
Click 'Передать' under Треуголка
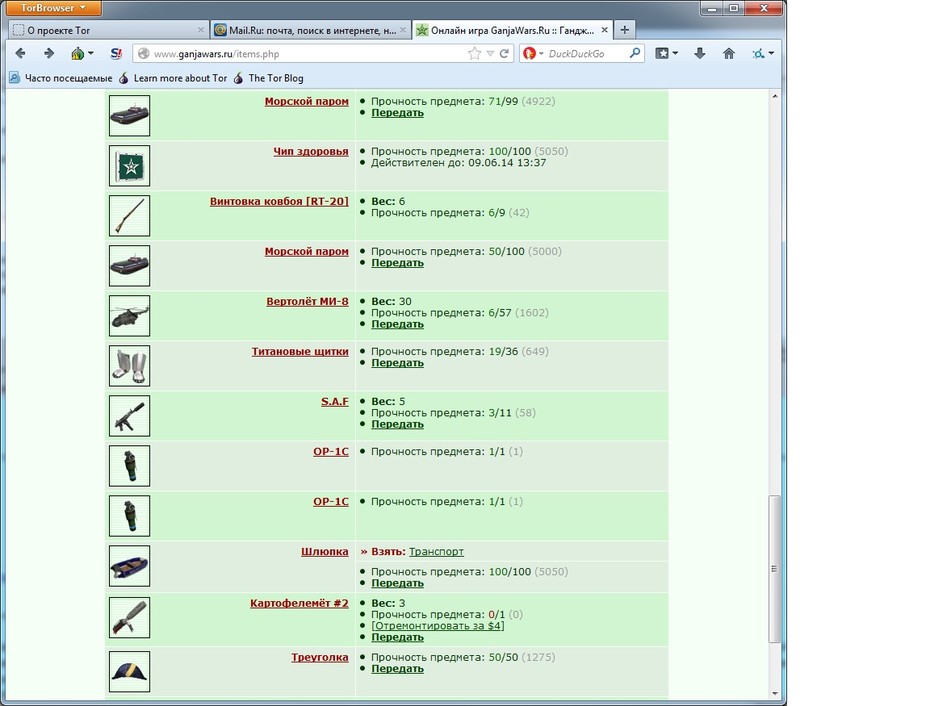coord(397,669)
